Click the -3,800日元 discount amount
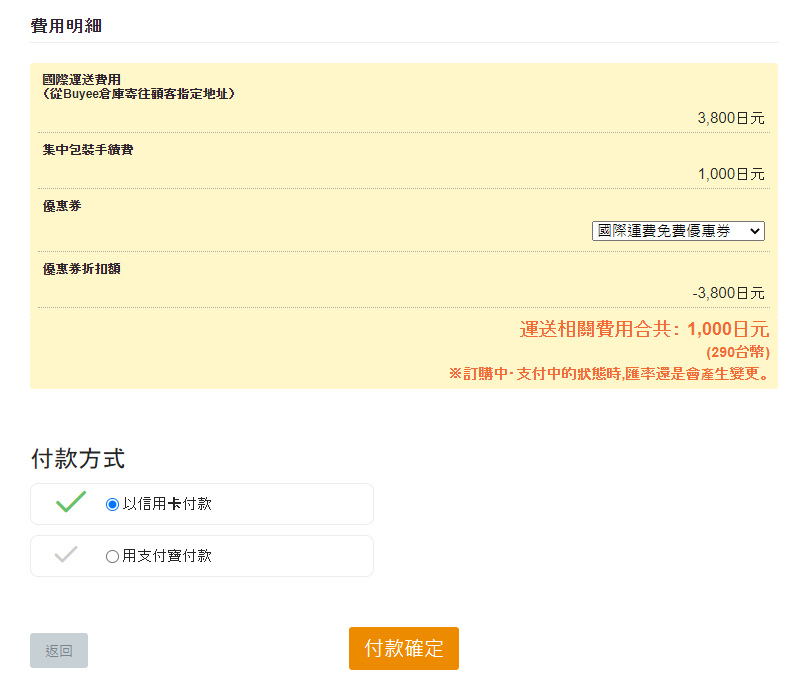The image size is (800, 698). click(728, 293)
